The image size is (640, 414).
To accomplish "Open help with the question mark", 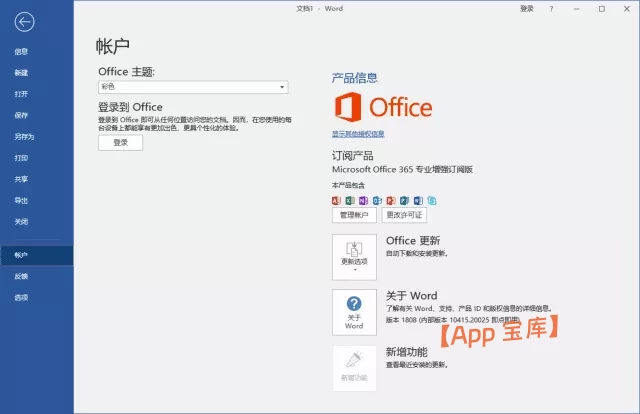I will pyautogui.click(x=551, y=9).
